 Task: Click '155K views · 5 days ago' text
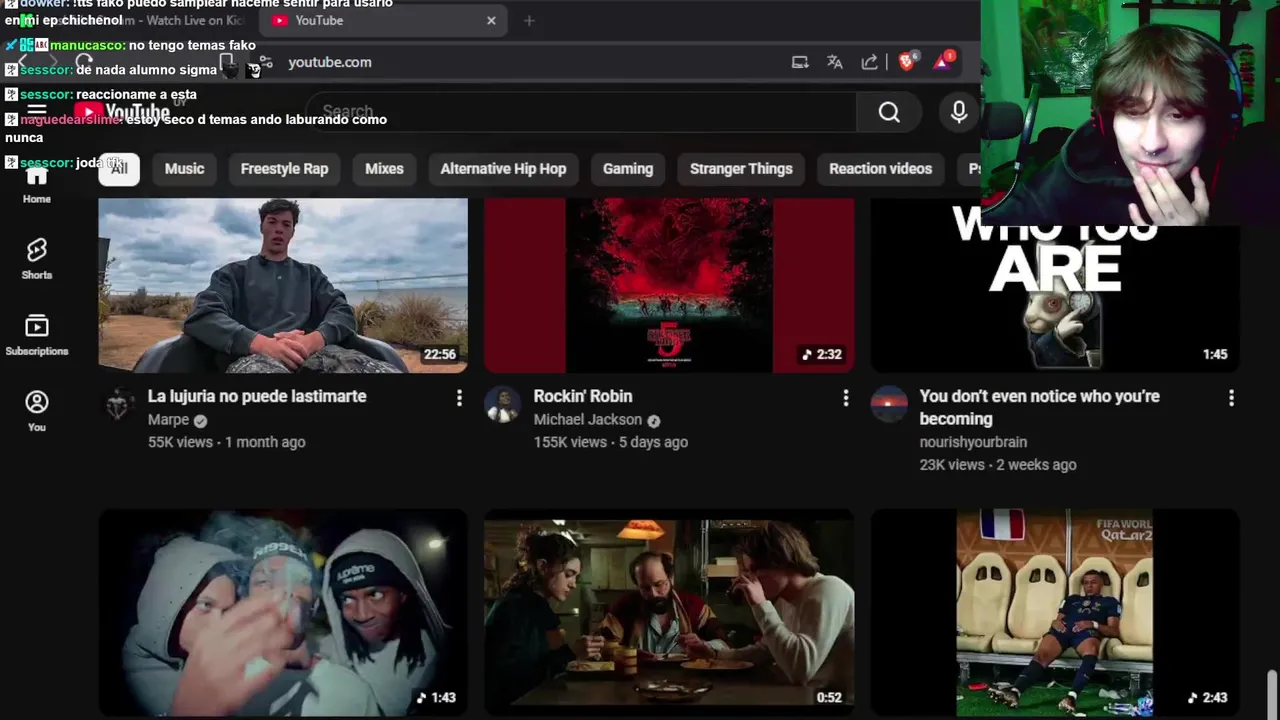click(x=610, y=442)
